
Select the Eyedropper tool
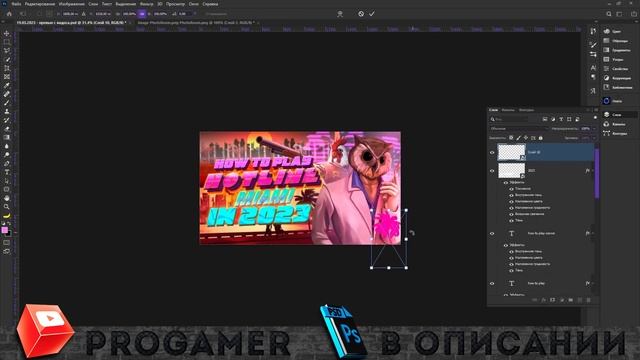[7, 85]
